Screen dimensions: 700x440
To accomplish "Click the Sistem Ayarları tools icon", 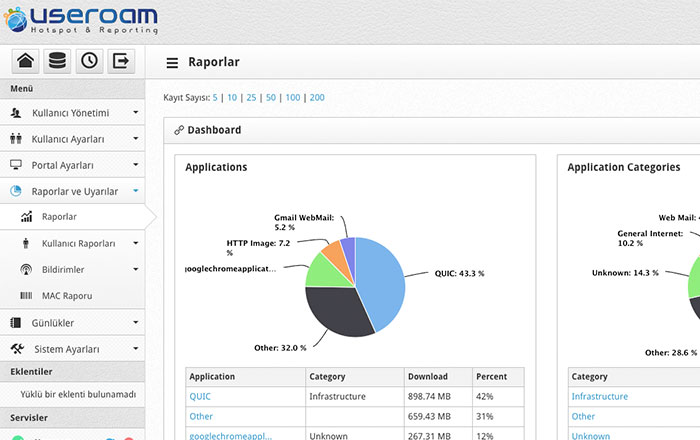I will (x=17, y=349).
